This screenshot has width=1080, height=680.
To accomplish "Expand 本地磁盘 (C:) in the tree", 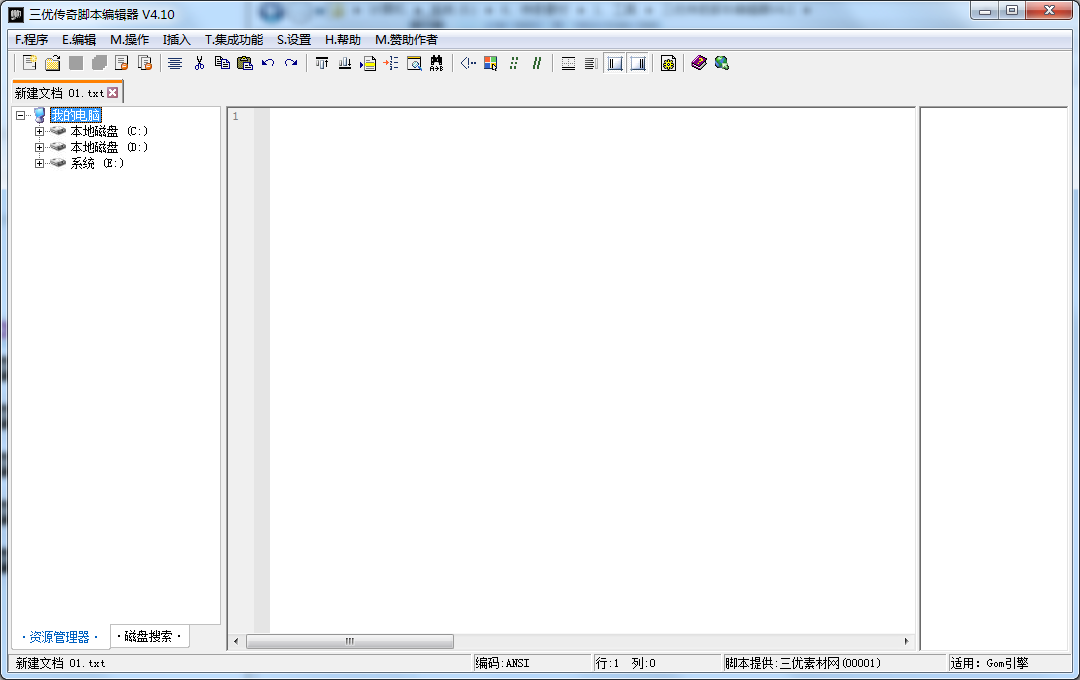I will click(39, 131).
